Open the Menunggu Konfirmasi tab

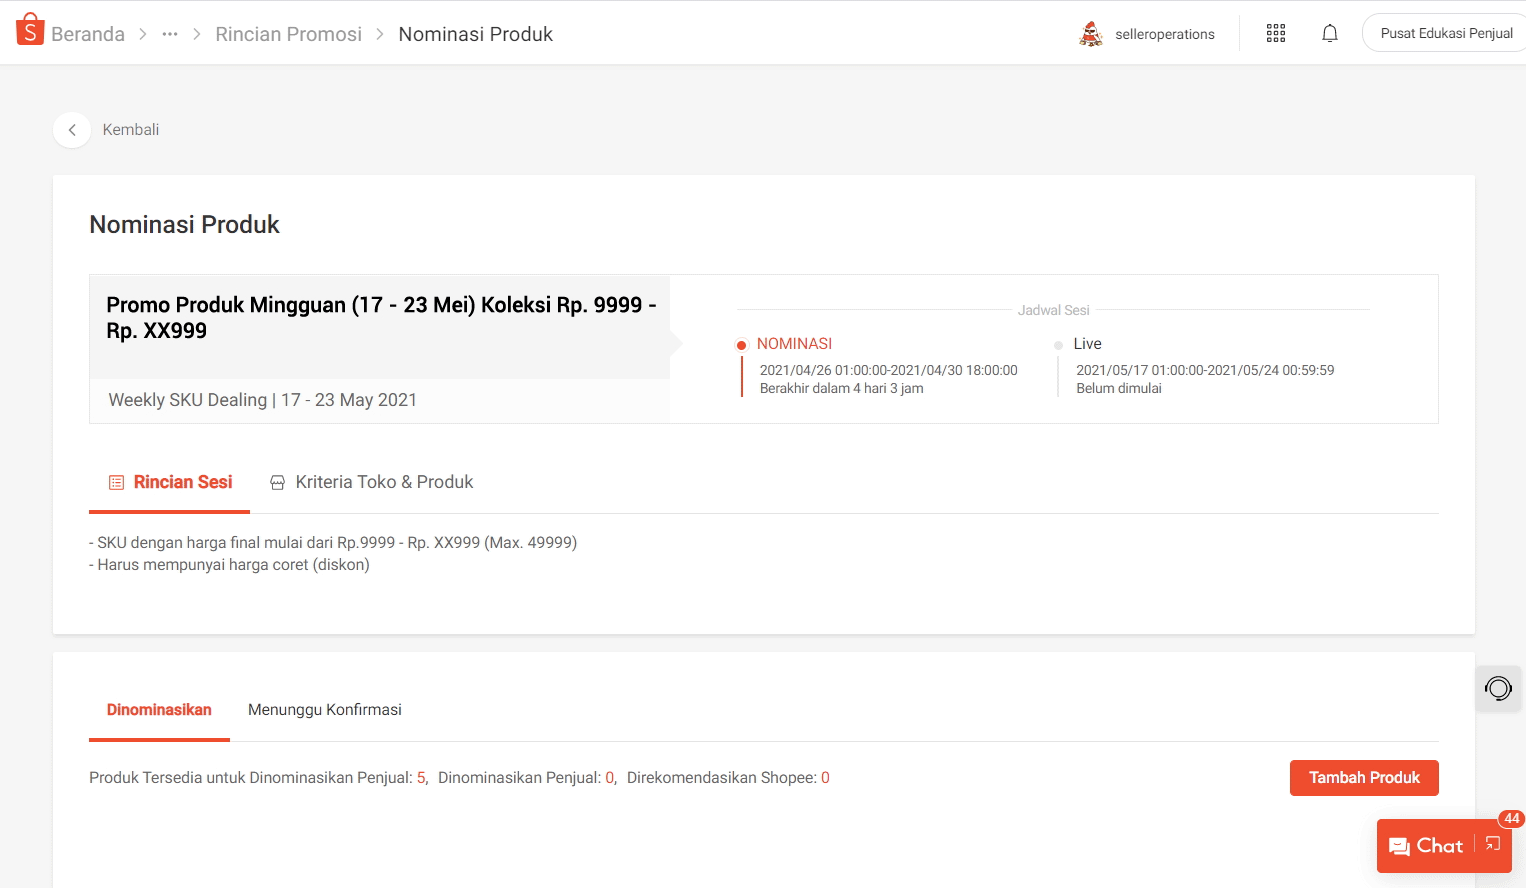(324, 710)
